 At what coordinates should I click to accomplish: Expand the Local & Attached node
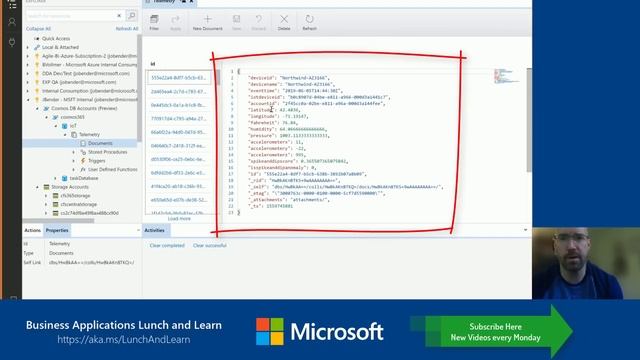coord(28,47)
